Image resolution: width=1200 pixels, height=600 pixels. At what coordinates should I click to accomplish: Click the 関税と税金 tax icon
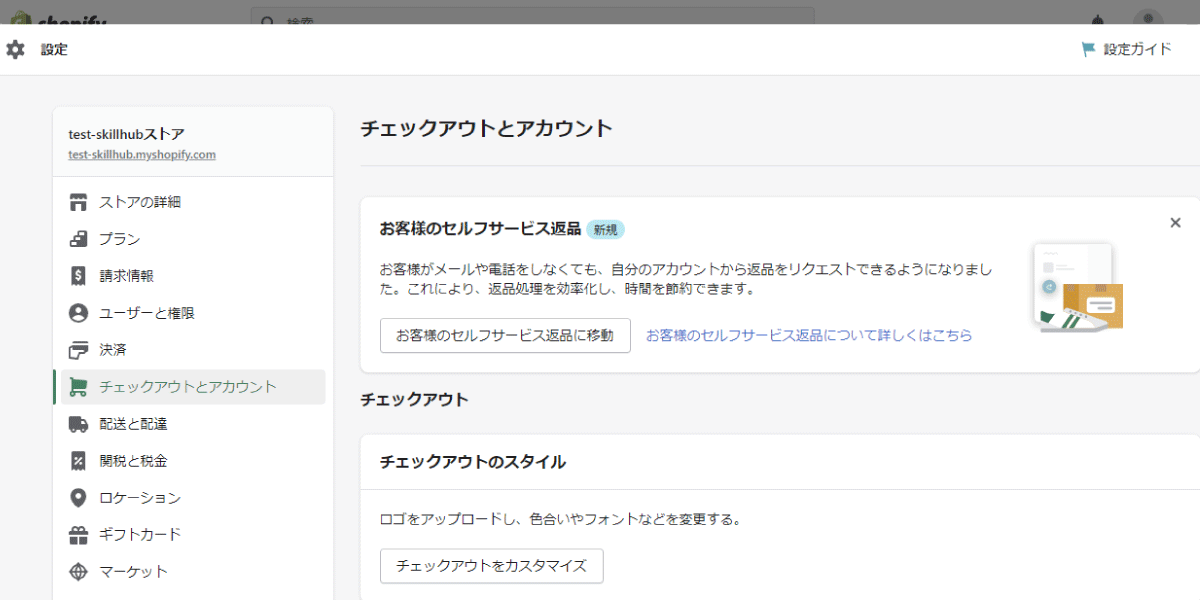coord(78,461)
